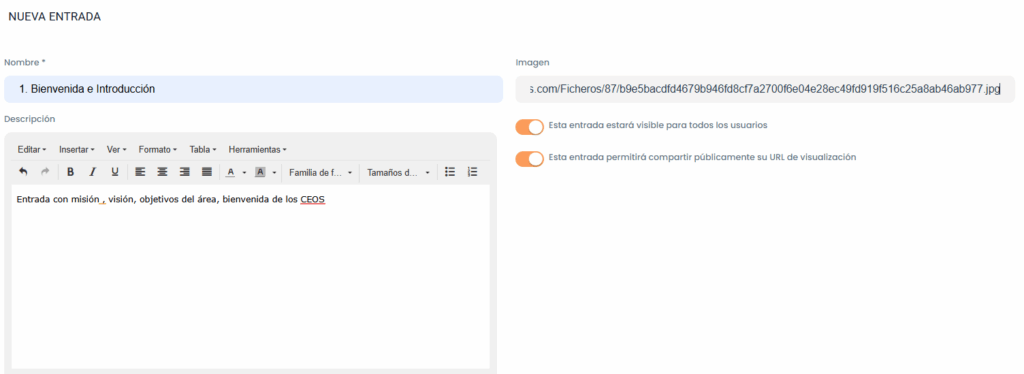Click the Nombre input field

point(253,89)
